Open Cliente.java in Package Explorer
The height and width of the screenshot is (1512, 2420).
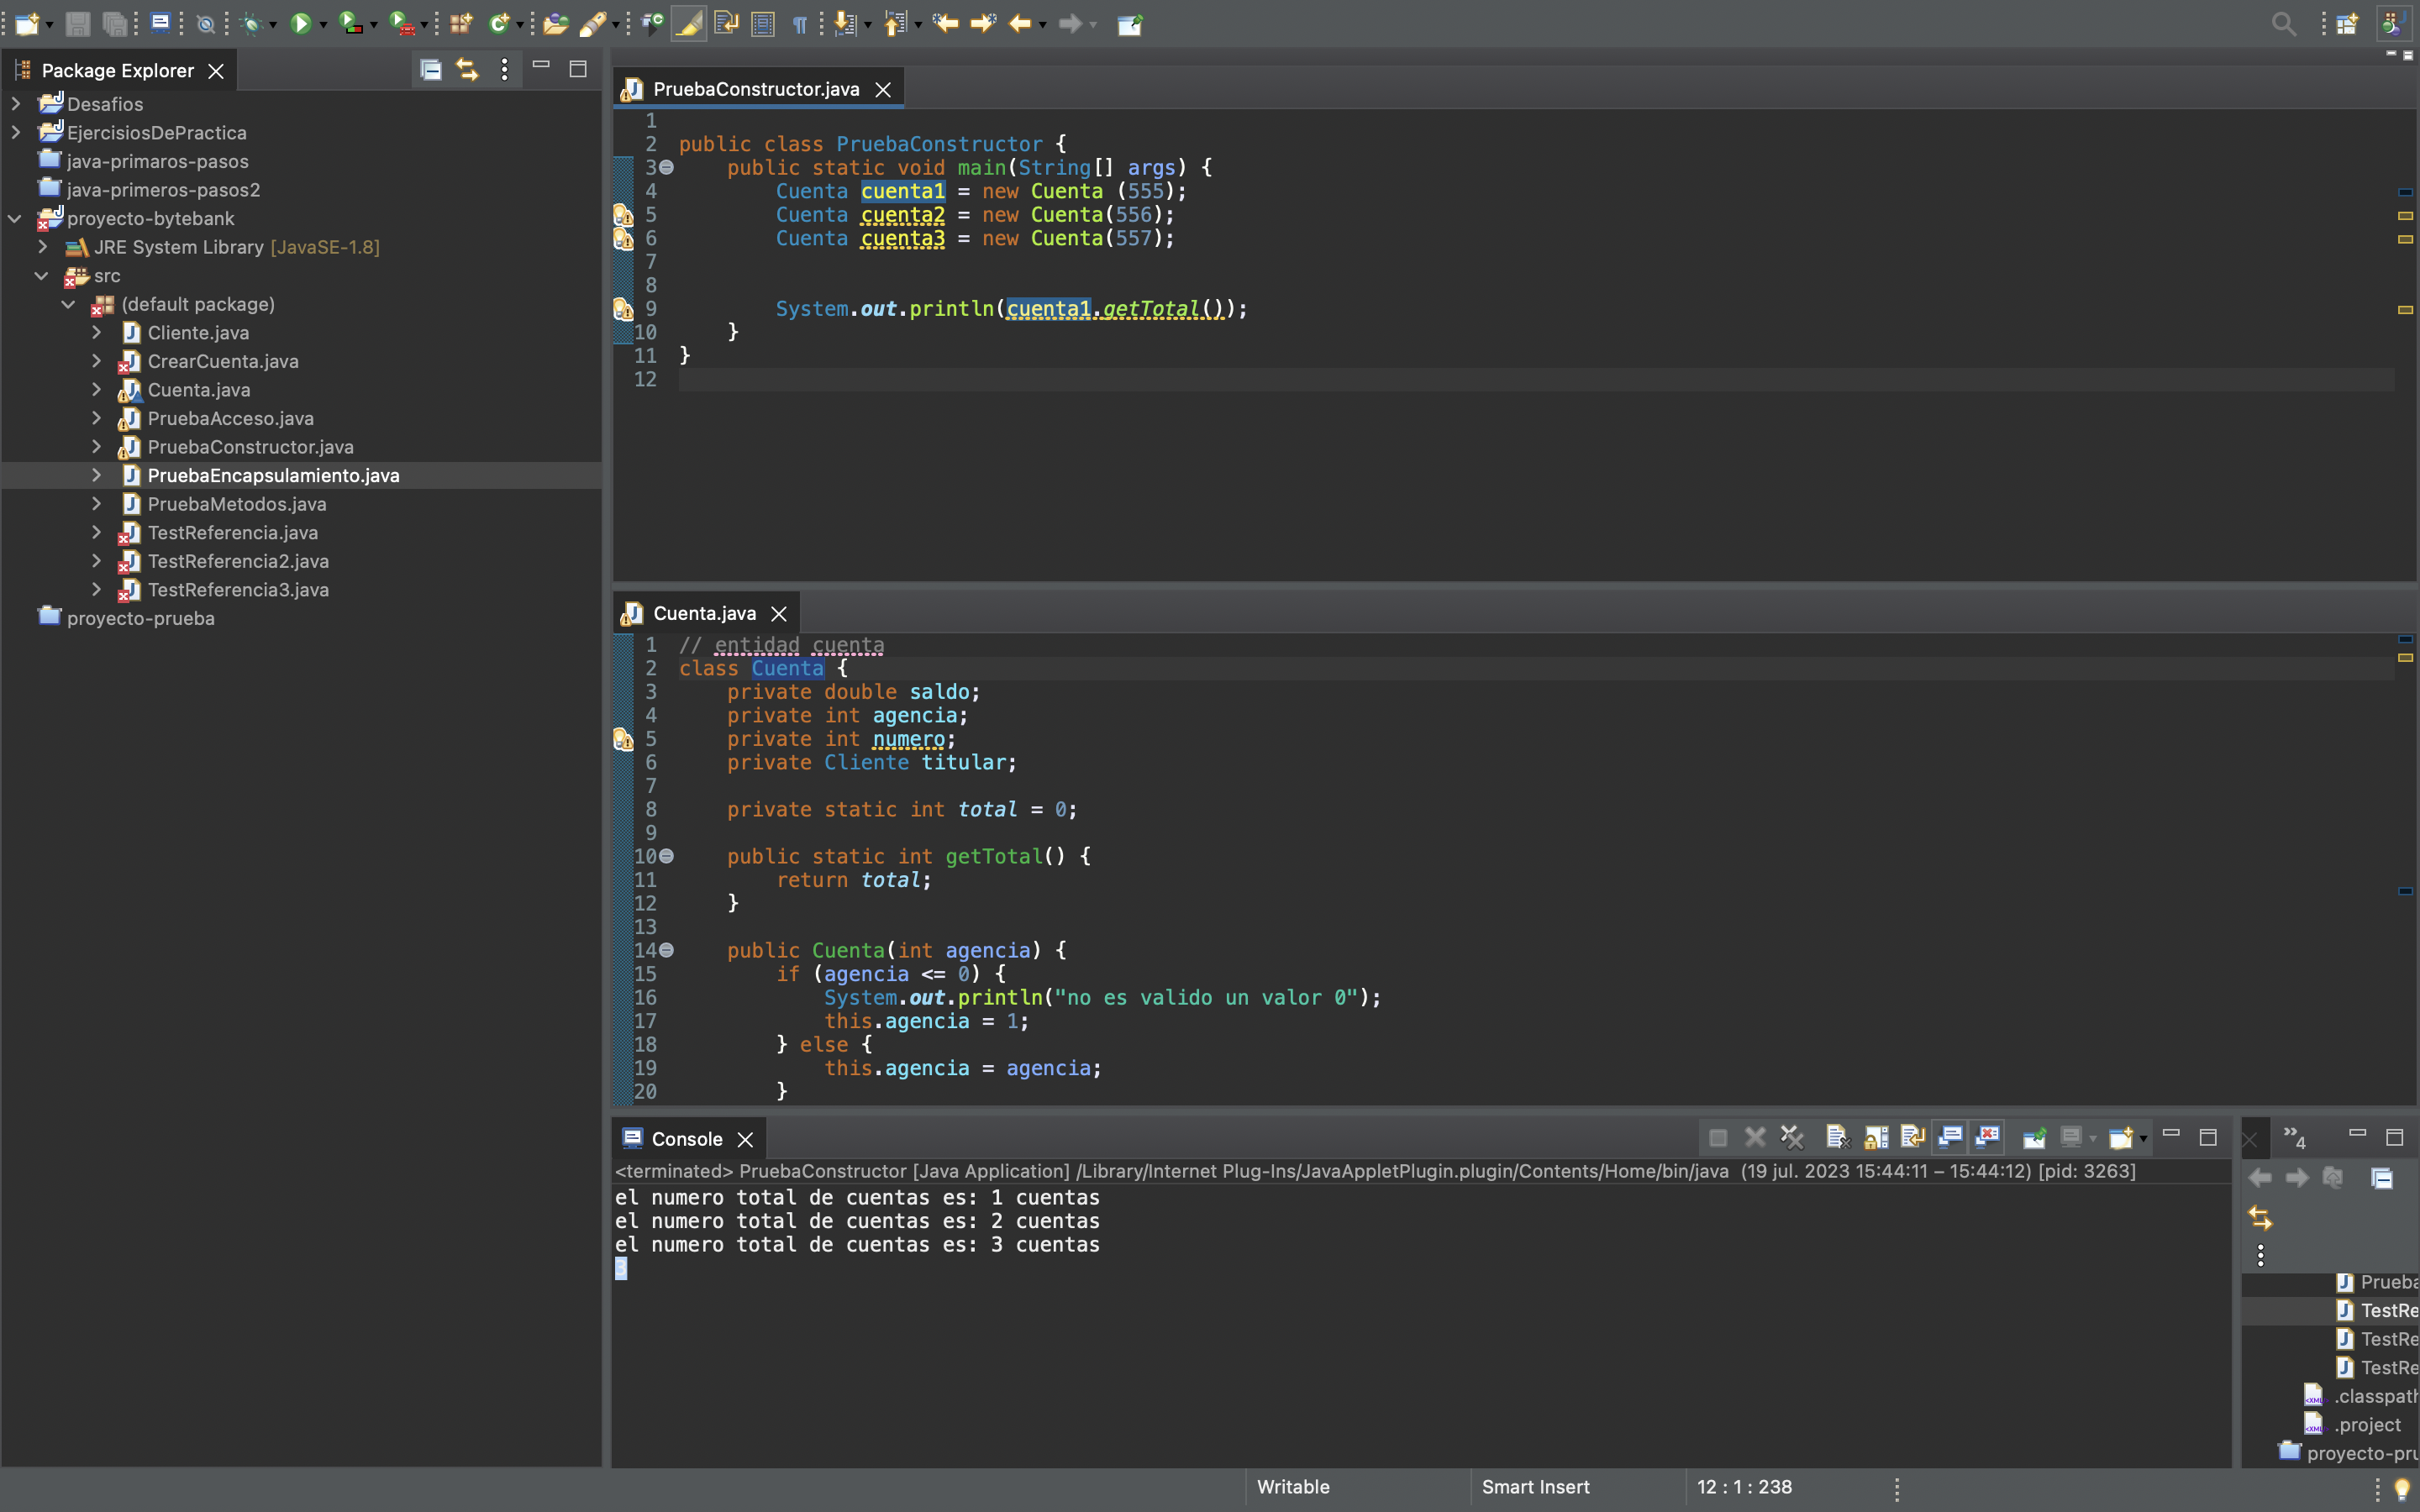198,332
